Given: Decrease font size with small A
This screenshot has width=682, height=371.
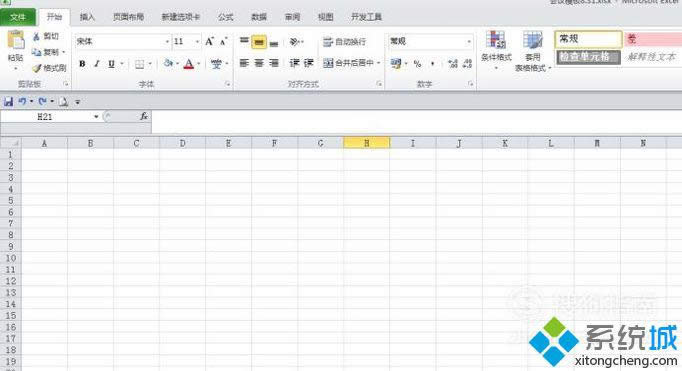Looking at the screenshot, I should click(x=224, y=42).
